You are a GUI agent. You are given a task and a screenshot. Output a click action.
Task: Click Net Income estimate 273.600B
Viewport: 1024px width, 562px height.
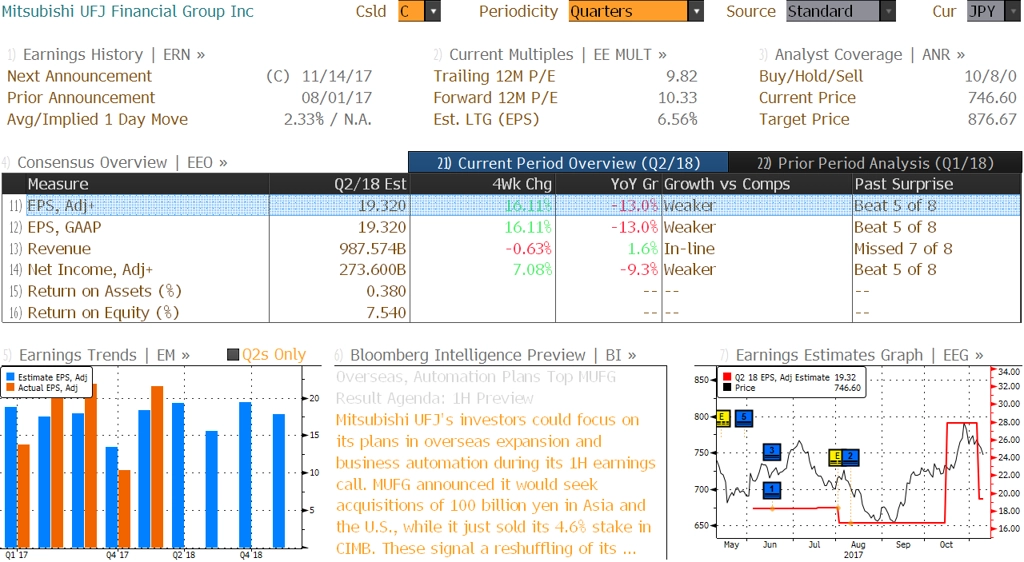pyautogui.click(x=372, y=270)
